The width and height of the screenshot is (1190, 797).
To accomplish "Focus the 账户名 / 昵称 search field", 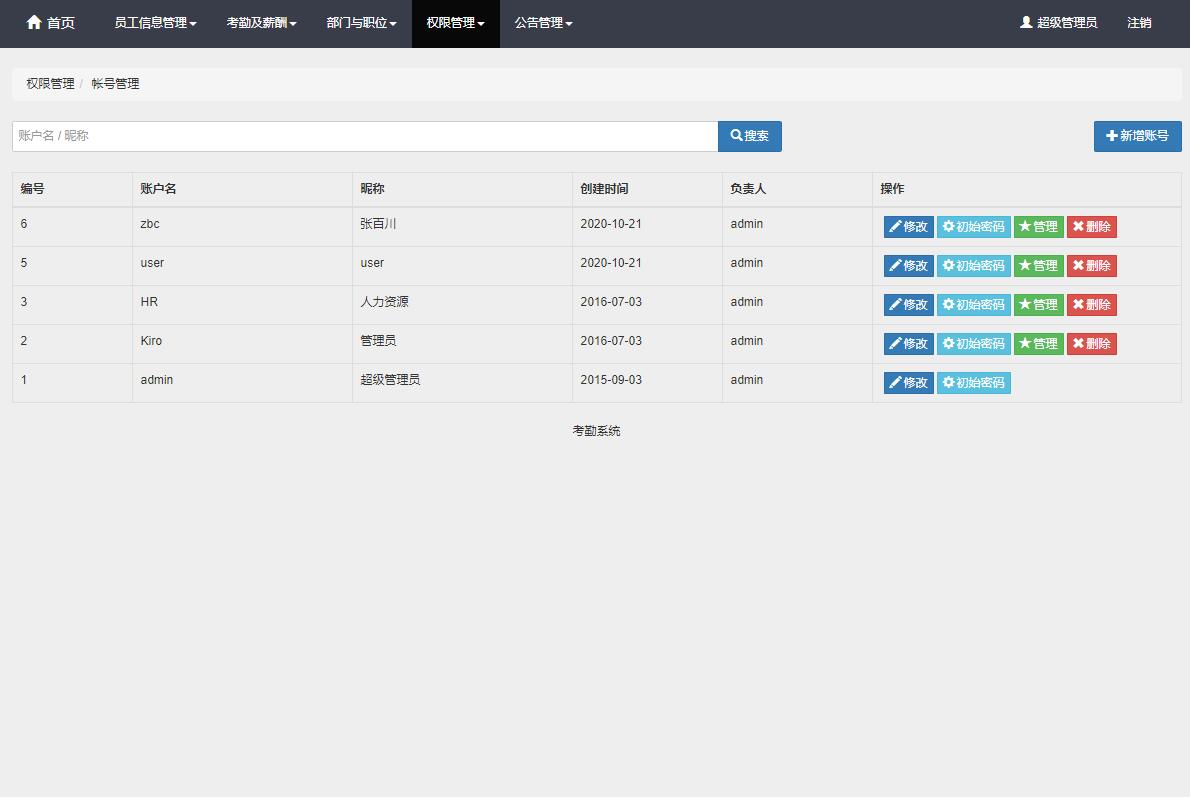I will point(365,137).
